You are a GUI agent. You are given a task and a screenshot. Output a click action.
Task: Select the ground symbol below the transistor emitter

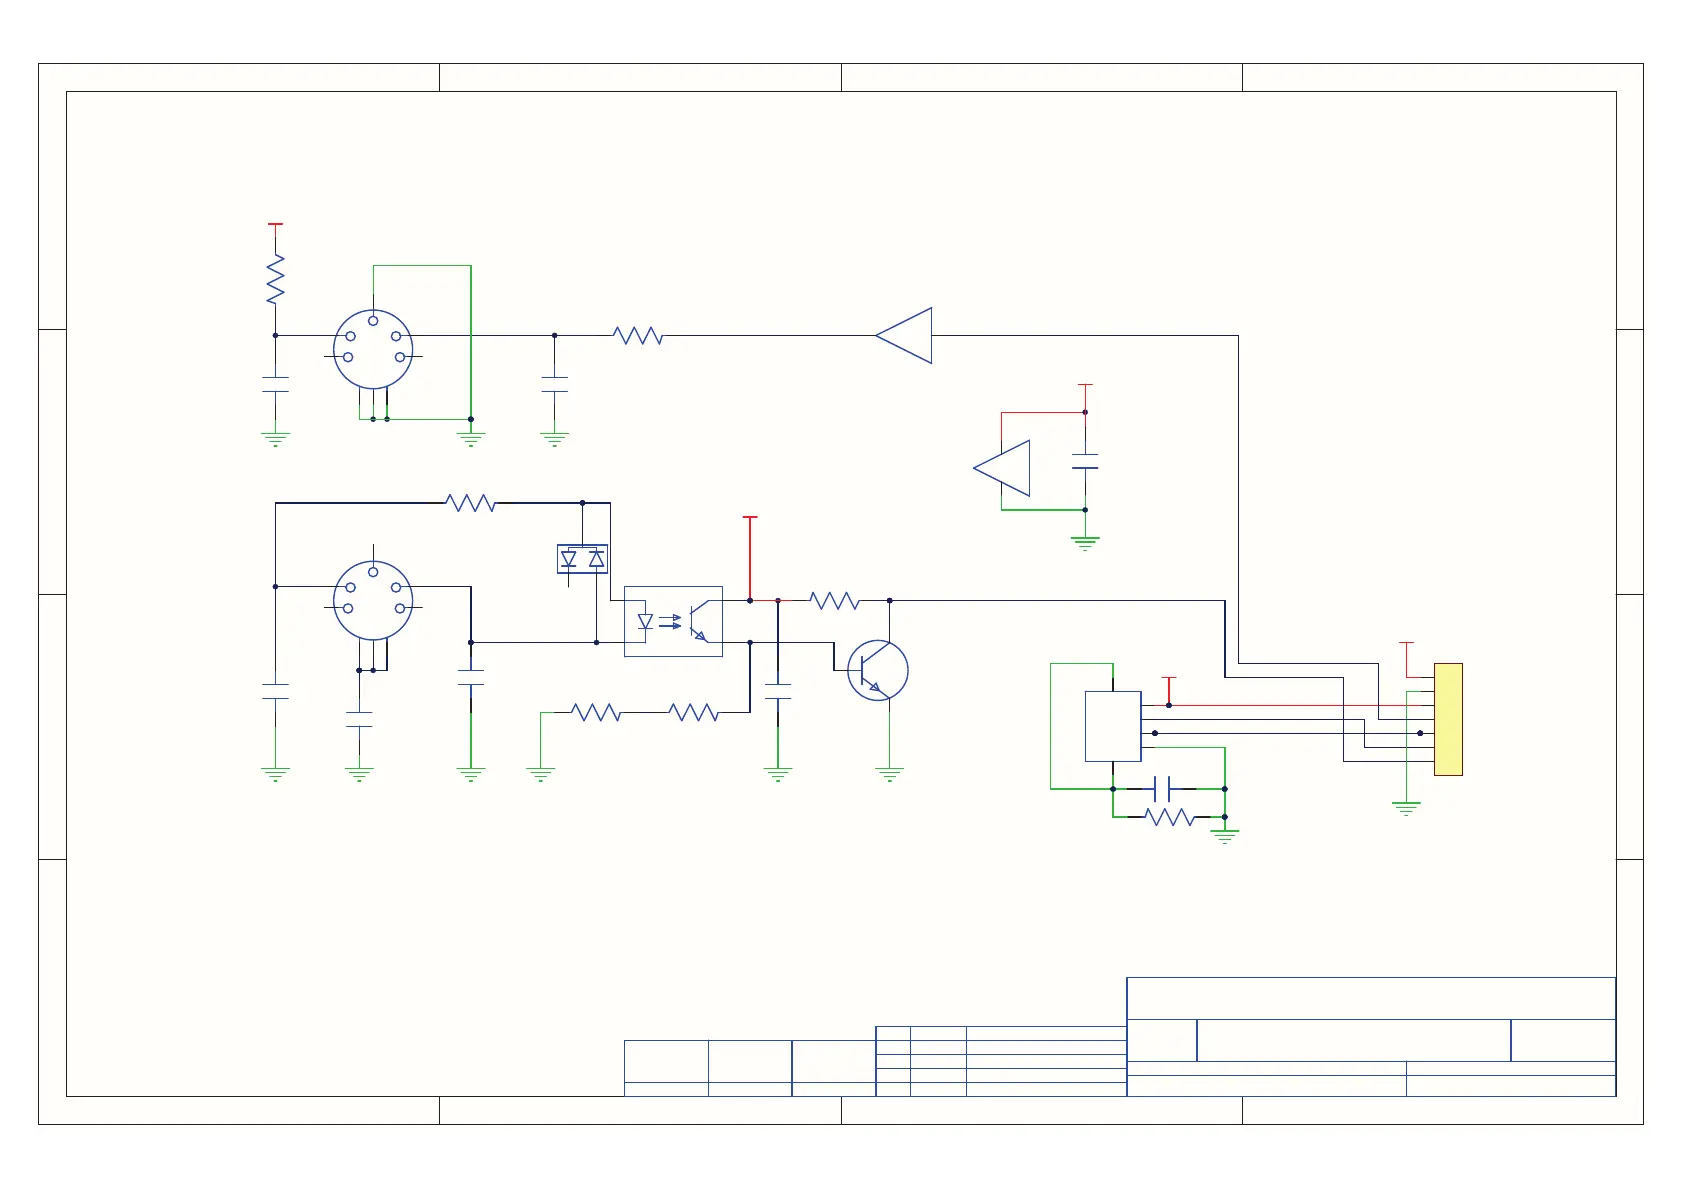(x=889, y=774)
